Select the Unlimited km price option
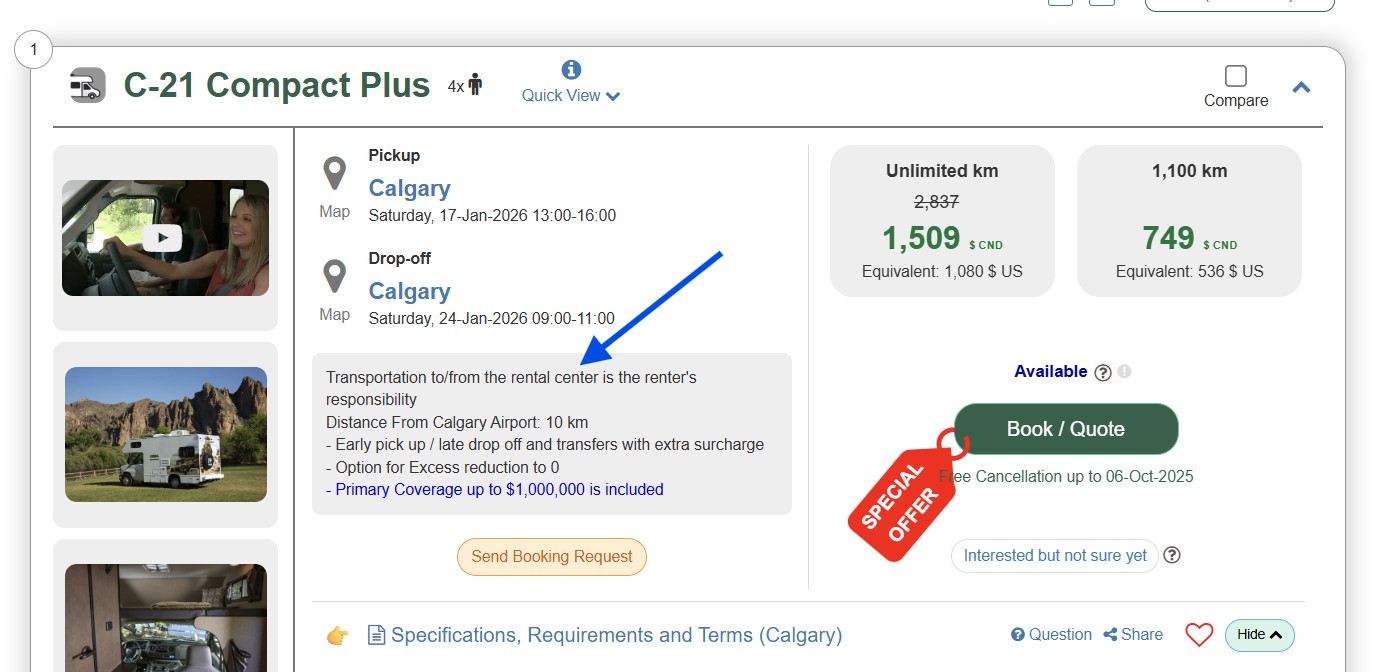 [942, 221]
